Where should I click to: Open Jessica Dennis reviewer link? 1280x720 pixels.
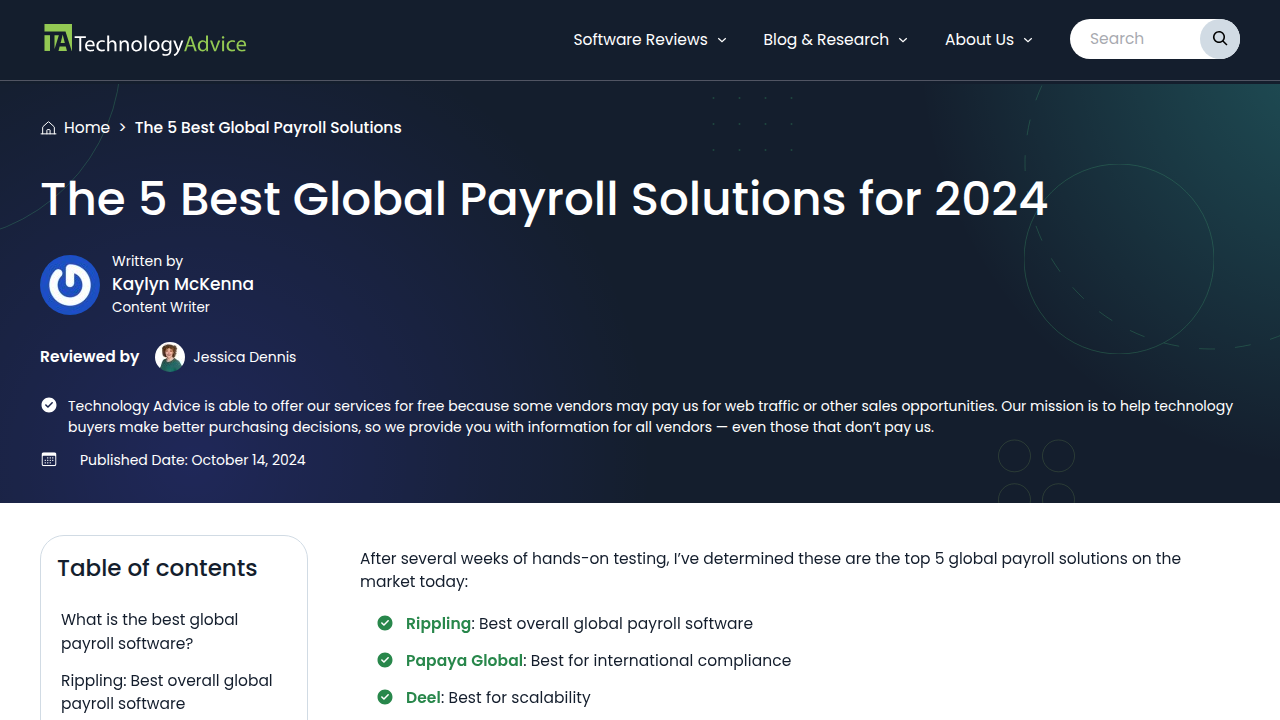244,357
